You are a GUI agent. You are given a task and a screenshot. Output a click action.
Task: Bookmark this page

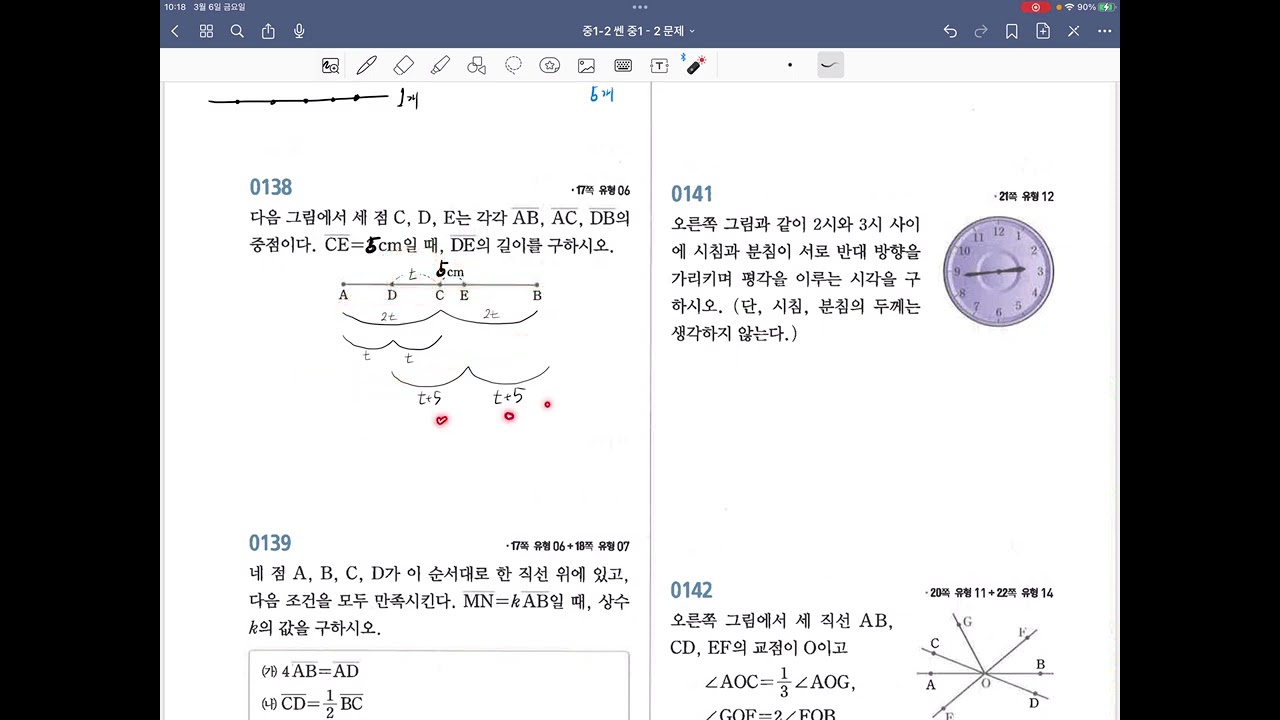pyautogui.click(x=1012, y=31)
